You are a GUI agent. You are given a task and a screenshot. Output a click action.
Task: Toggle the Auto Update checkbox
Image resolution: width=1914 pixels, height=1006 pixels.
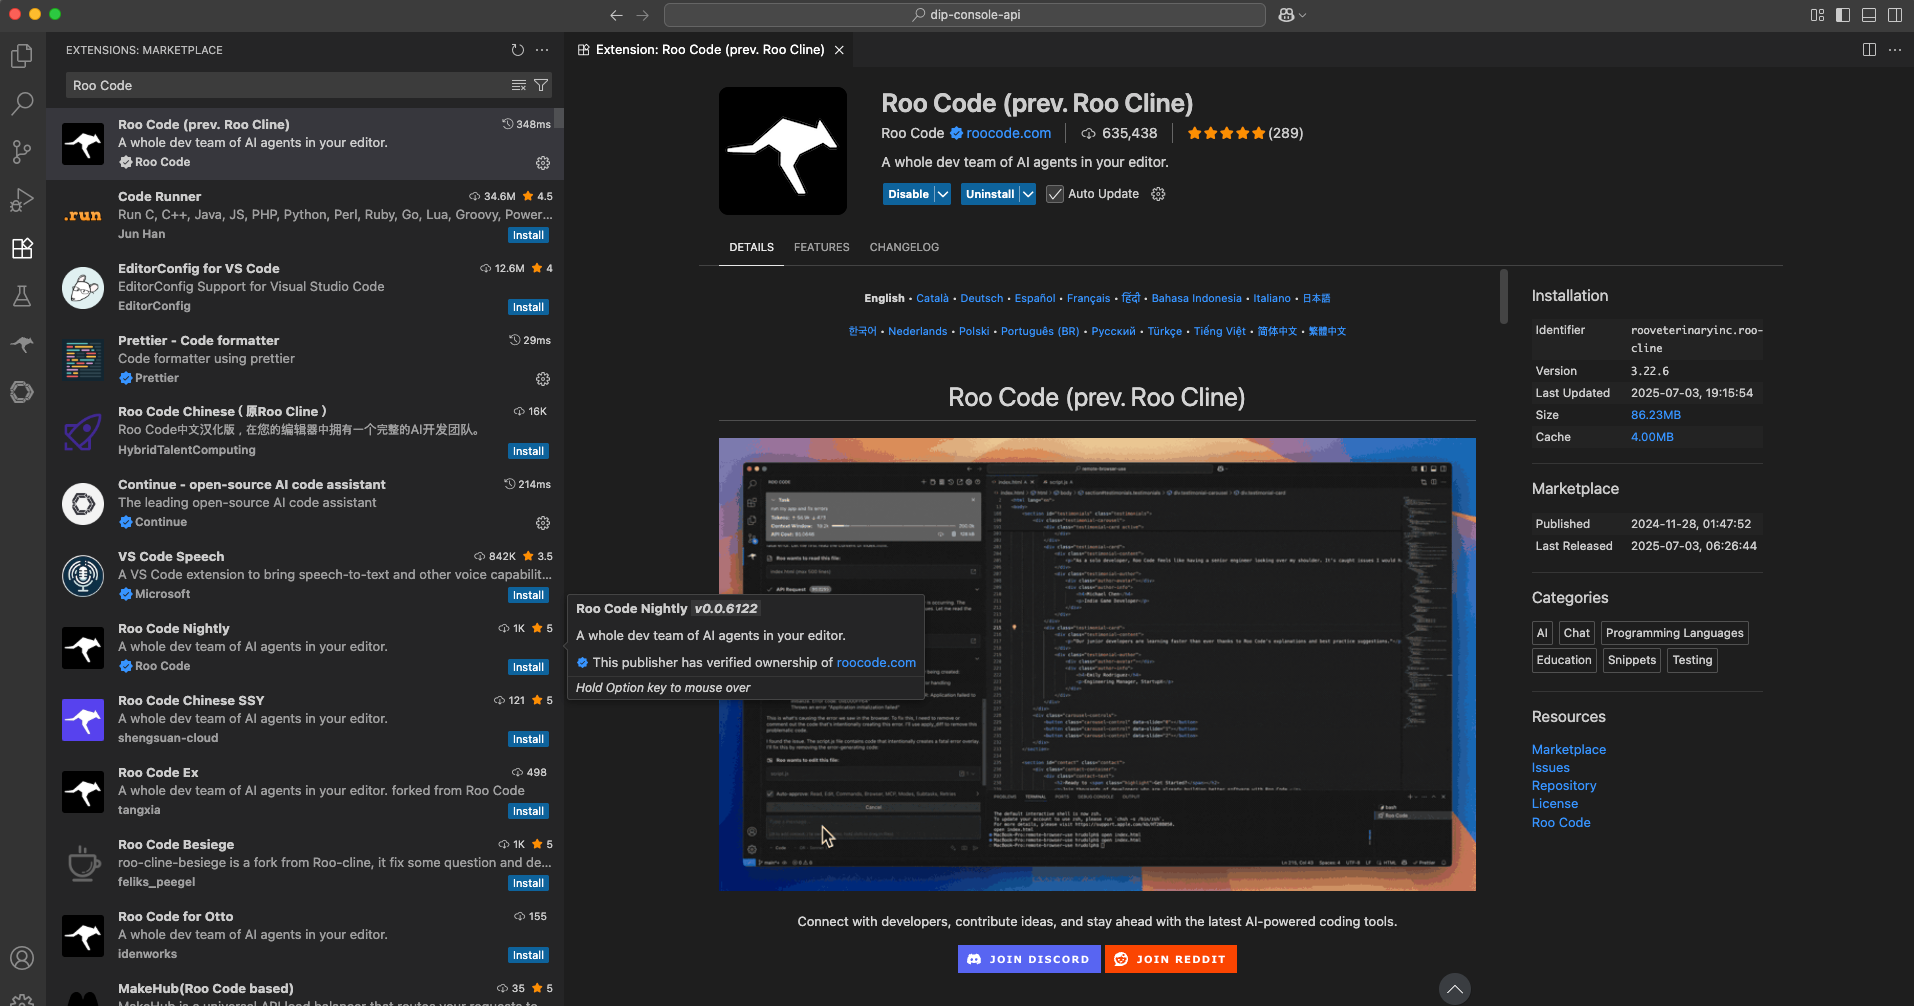pos(1055,194)
